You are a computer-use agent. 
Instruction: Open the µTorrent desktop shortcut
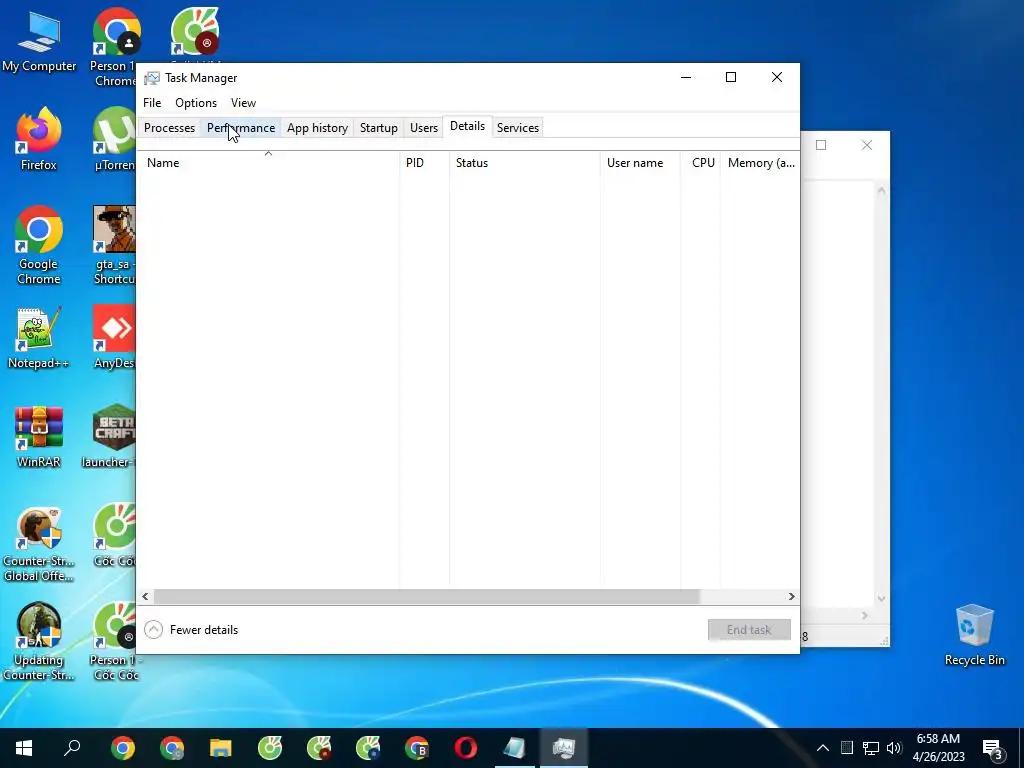click(x=115, y=138)
